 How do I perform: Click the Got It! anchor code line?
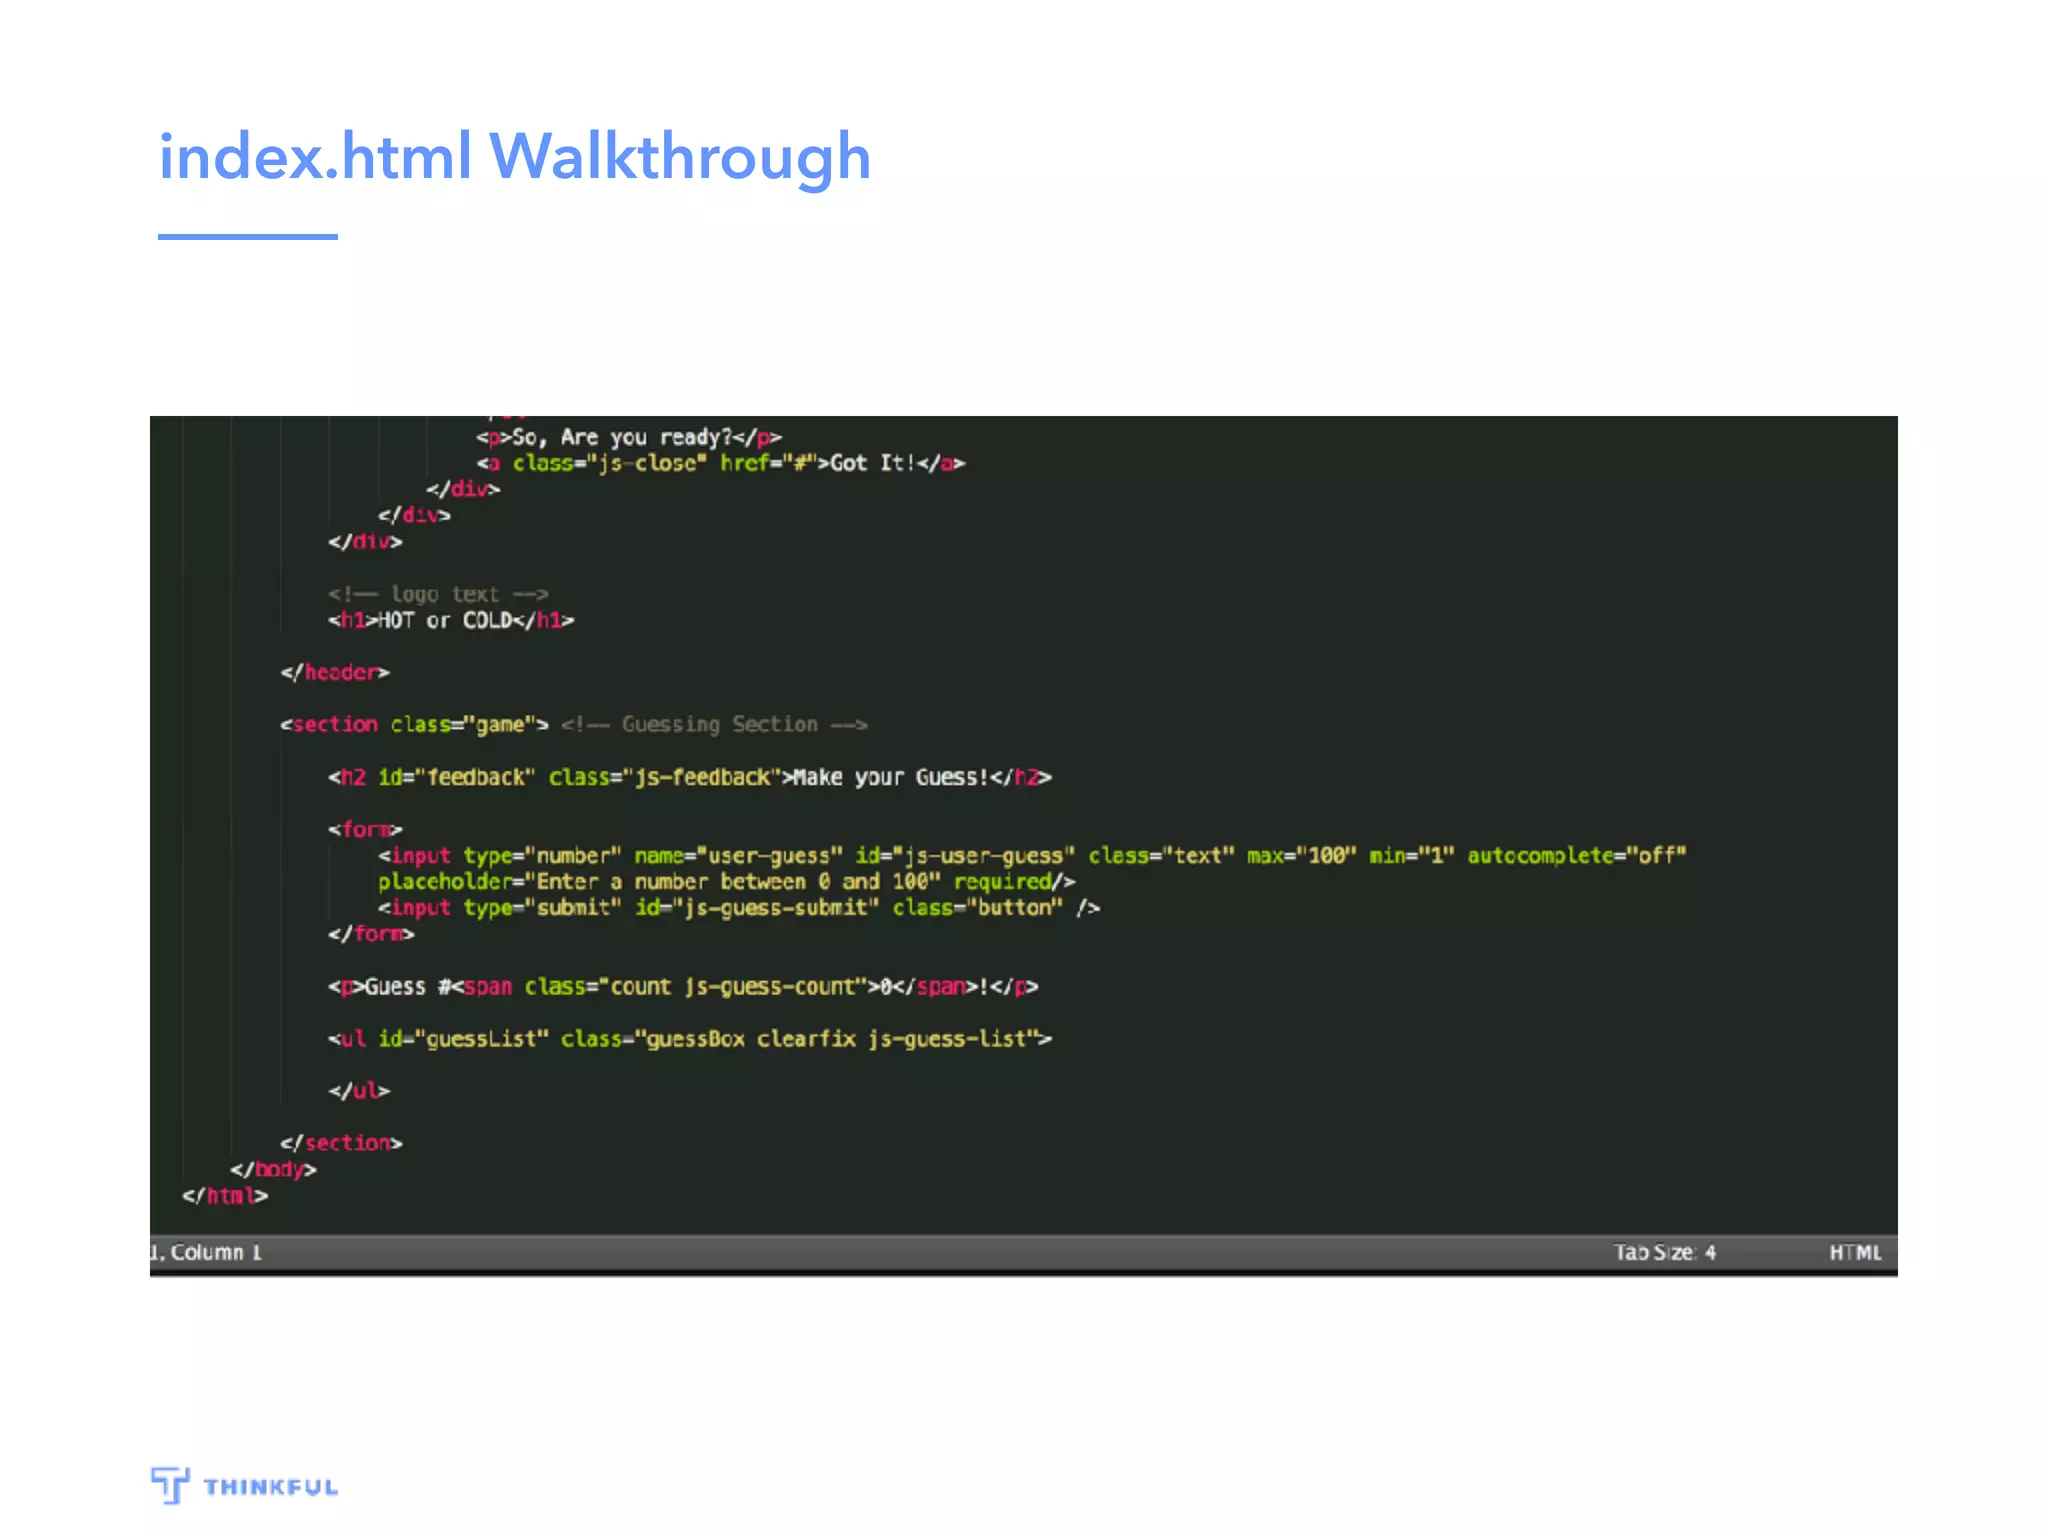pyautogui.click(x=720, y=463)
